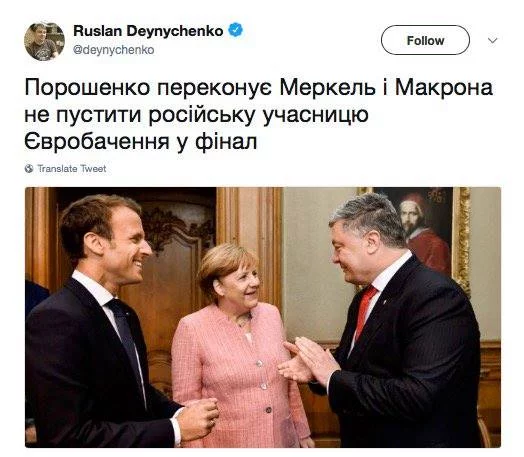Open the attached photo of three politicians
Screen dimensions: 524x457
click(x=263, y=317)
